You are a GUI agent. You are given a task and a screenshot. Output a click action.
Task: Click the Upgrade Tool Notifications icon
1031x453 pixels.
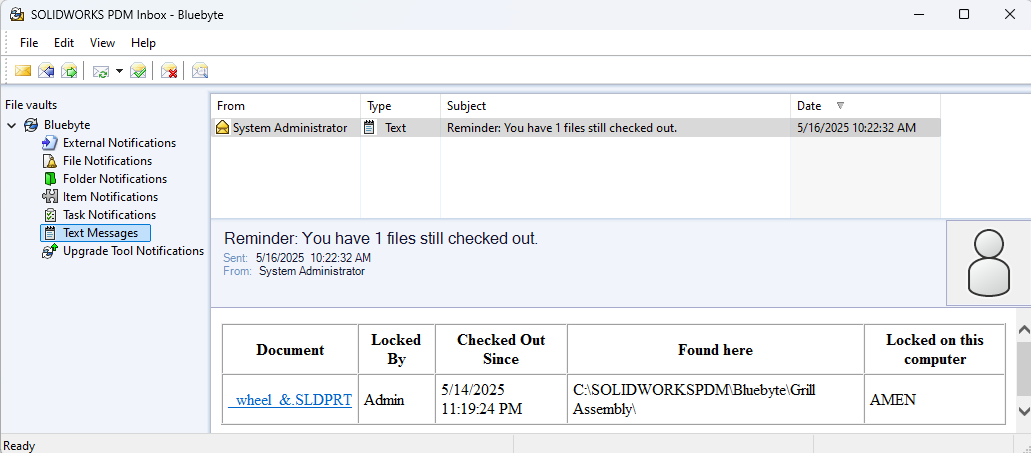tap(50, 251)
